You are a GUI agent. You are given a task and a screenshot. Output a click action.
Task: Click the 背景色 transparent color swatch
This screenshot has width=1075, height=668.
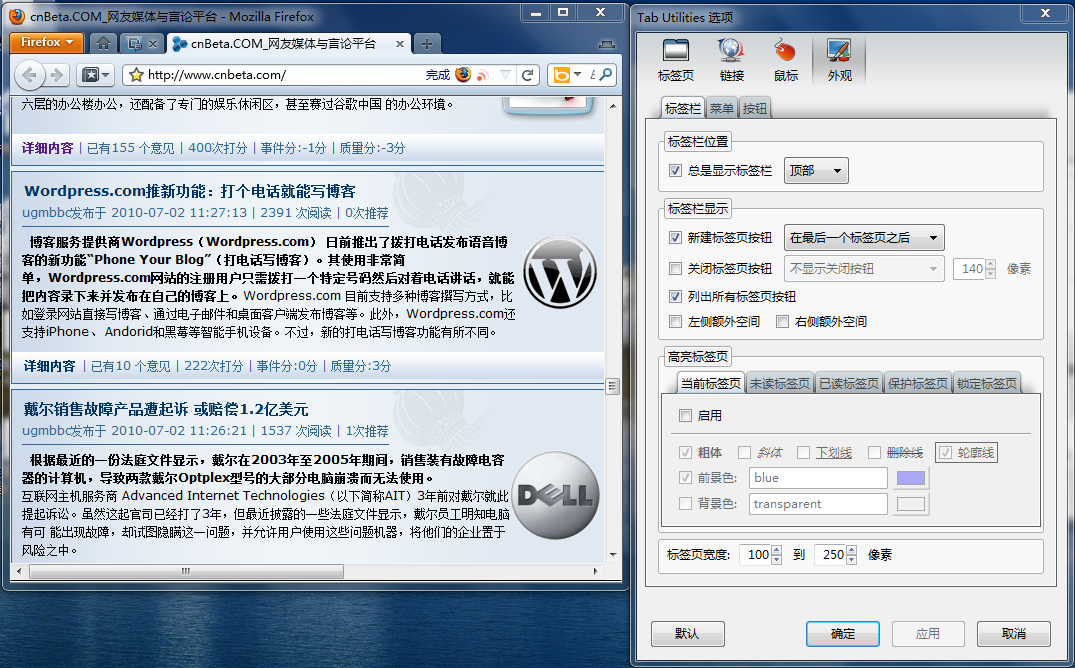click(x=911, y=504)
